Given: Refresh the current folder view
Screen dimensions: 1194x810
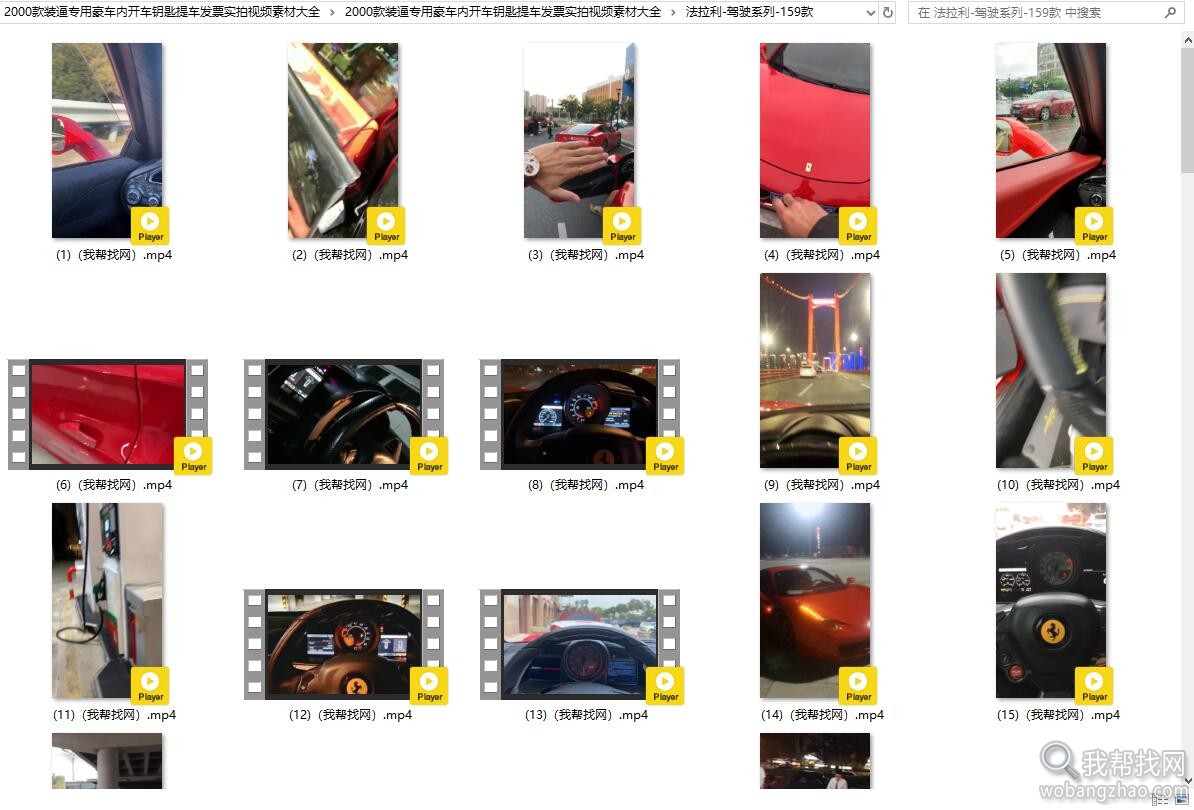Looking at the screenshot, I should pos(888,12).
